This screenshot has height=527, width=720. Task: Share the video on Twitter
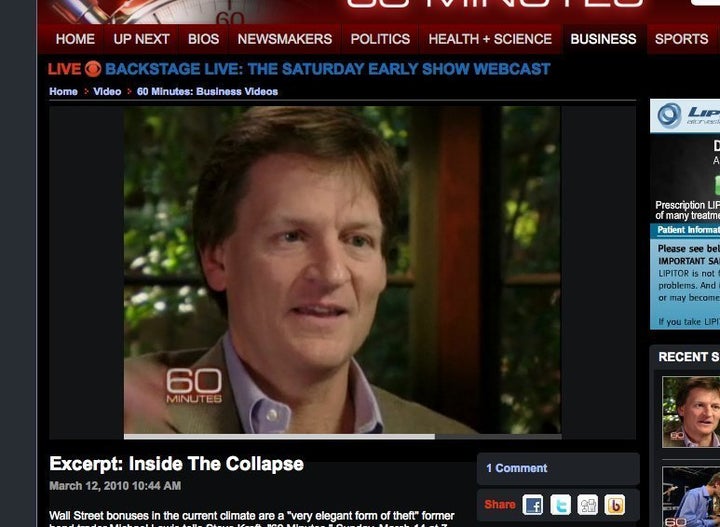560,505
